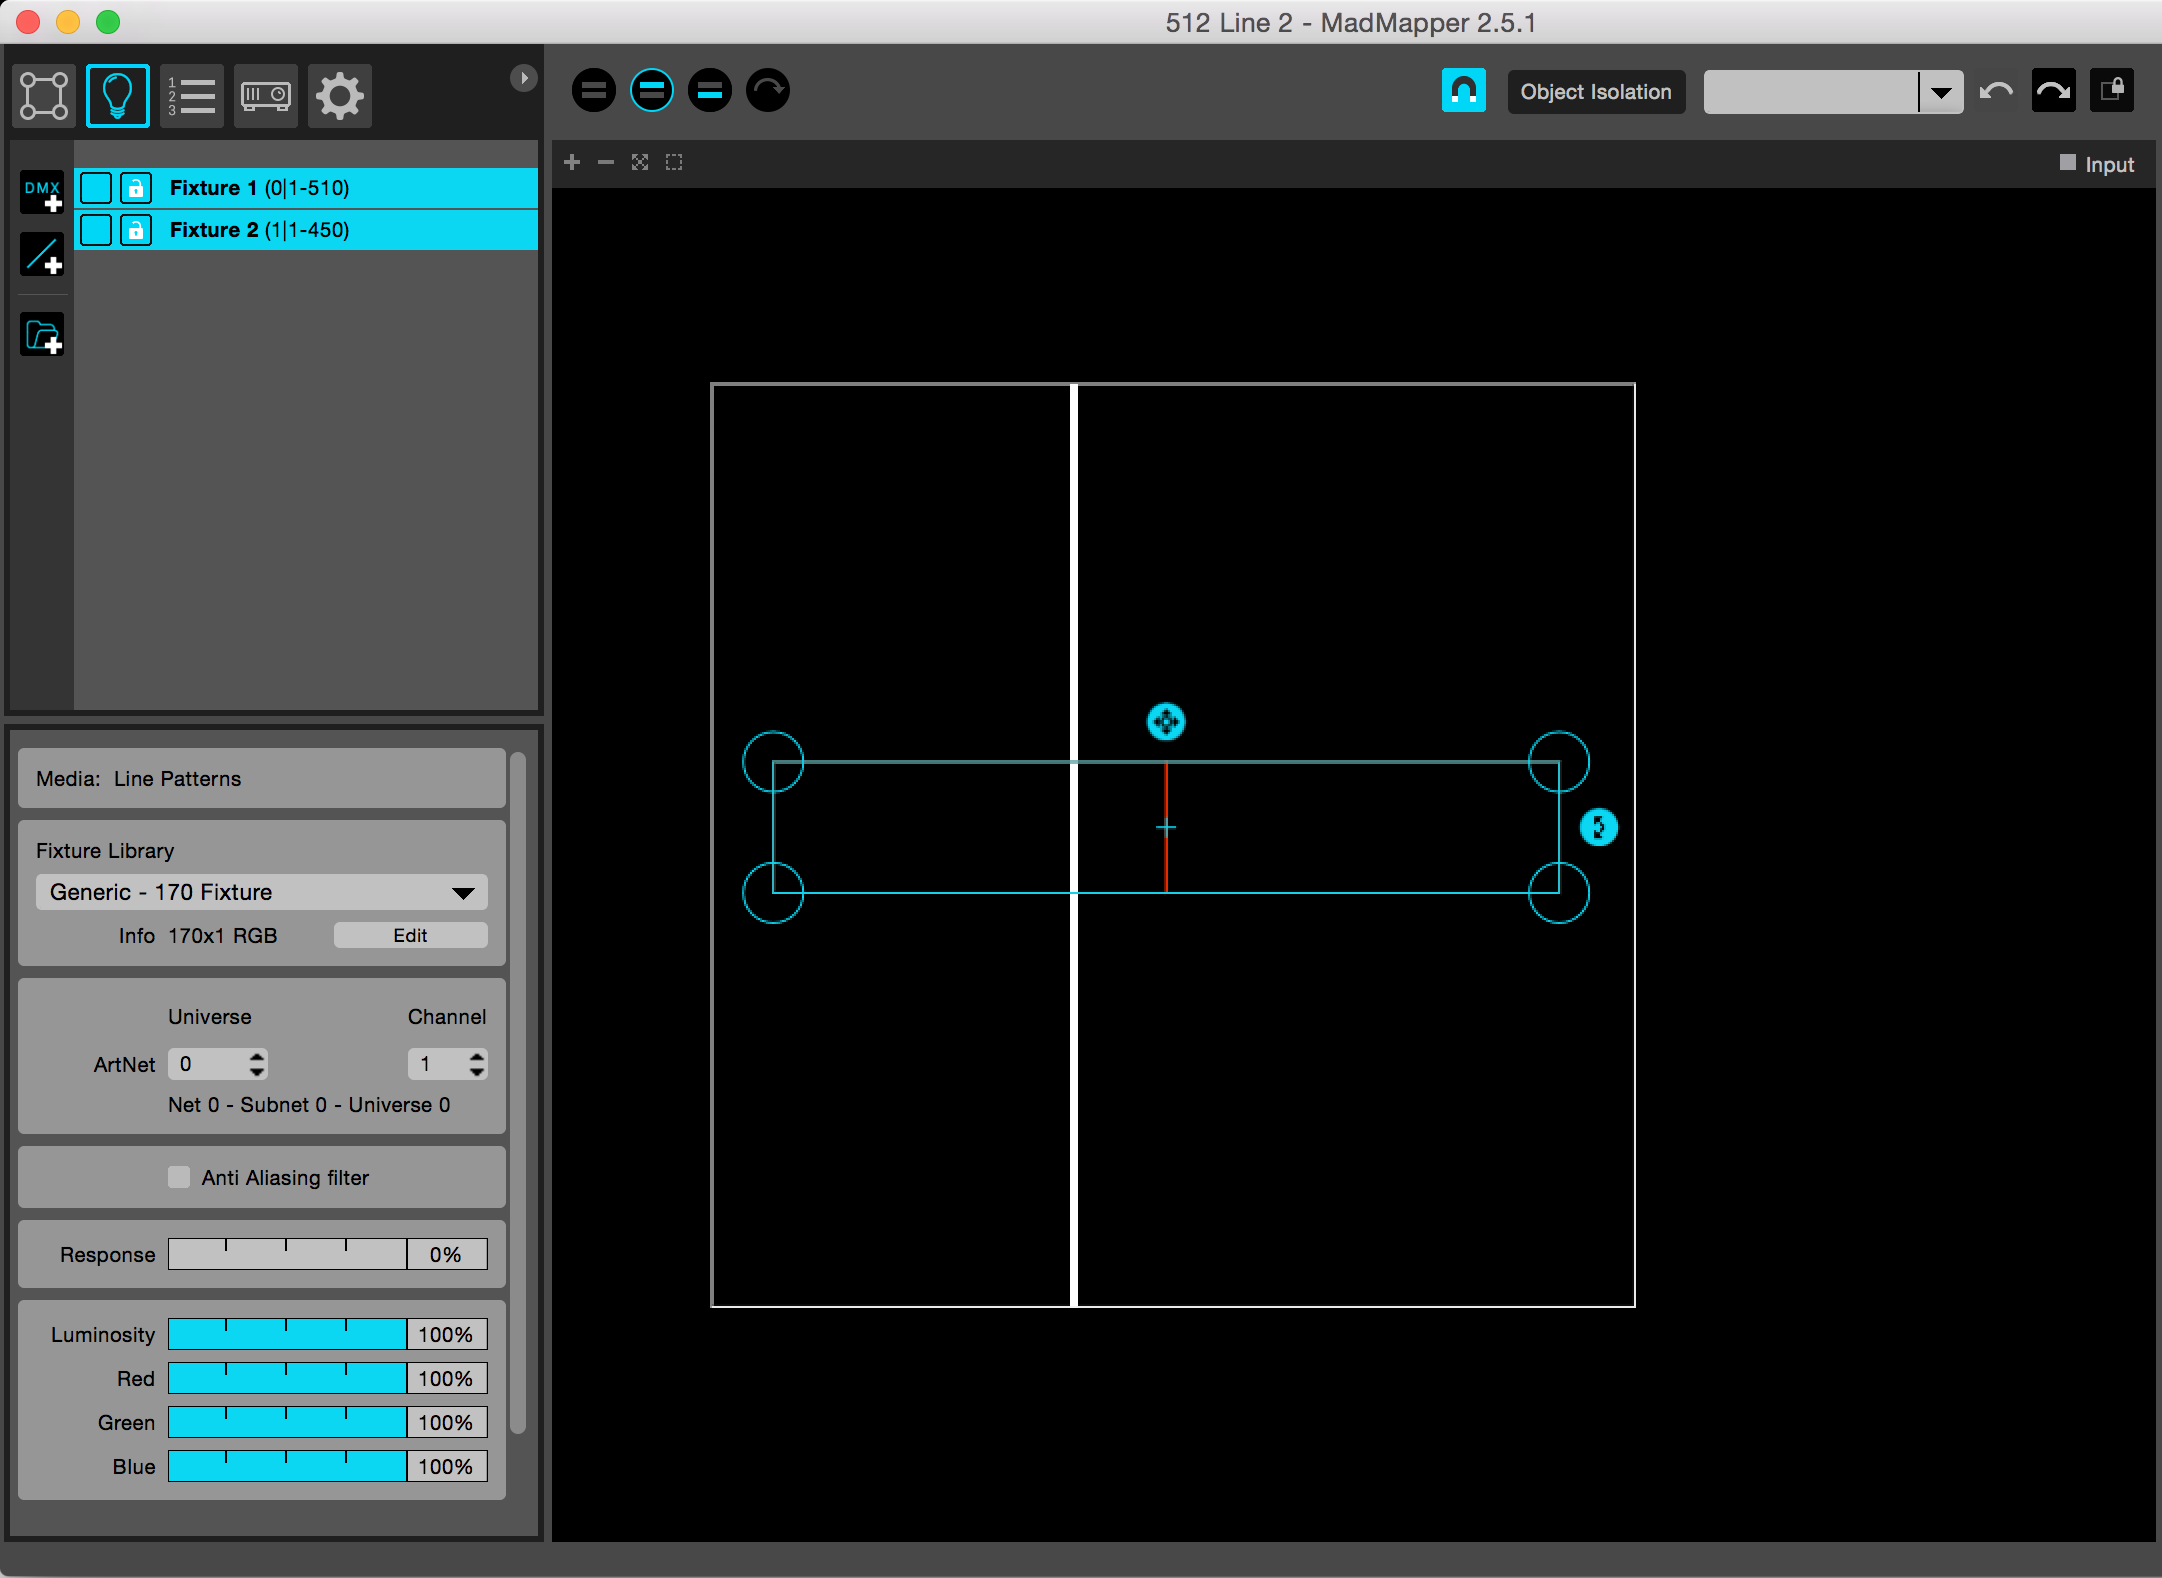Click the ArtNet Universe stepper arrows
This screenshot has width=2162, height=1578.
coord(258,1064)
